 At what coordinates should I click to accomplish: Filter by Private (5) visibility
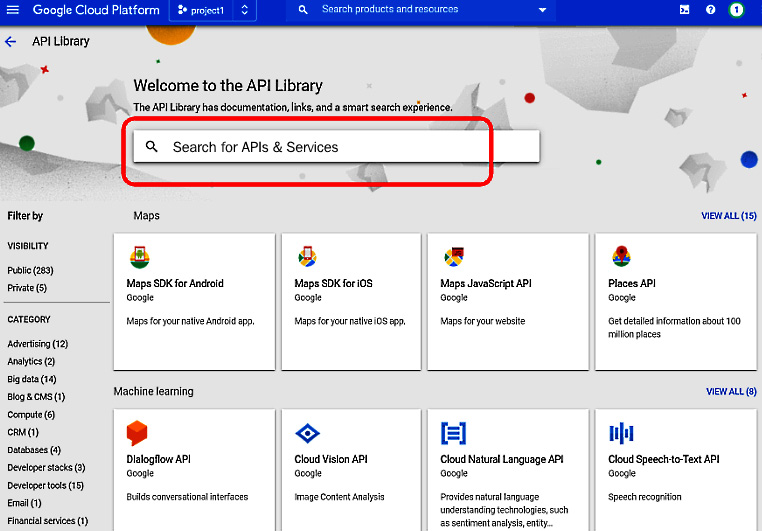tap(27, 288)
